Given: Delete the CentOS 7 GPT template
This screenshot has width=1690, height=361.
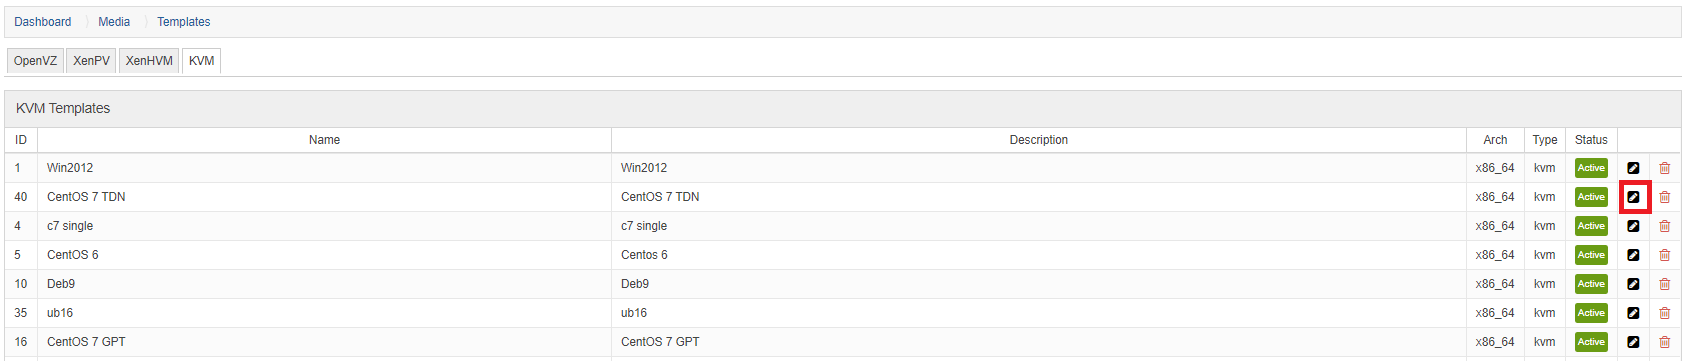Looking at the screenshot, I should (1664, 342).
